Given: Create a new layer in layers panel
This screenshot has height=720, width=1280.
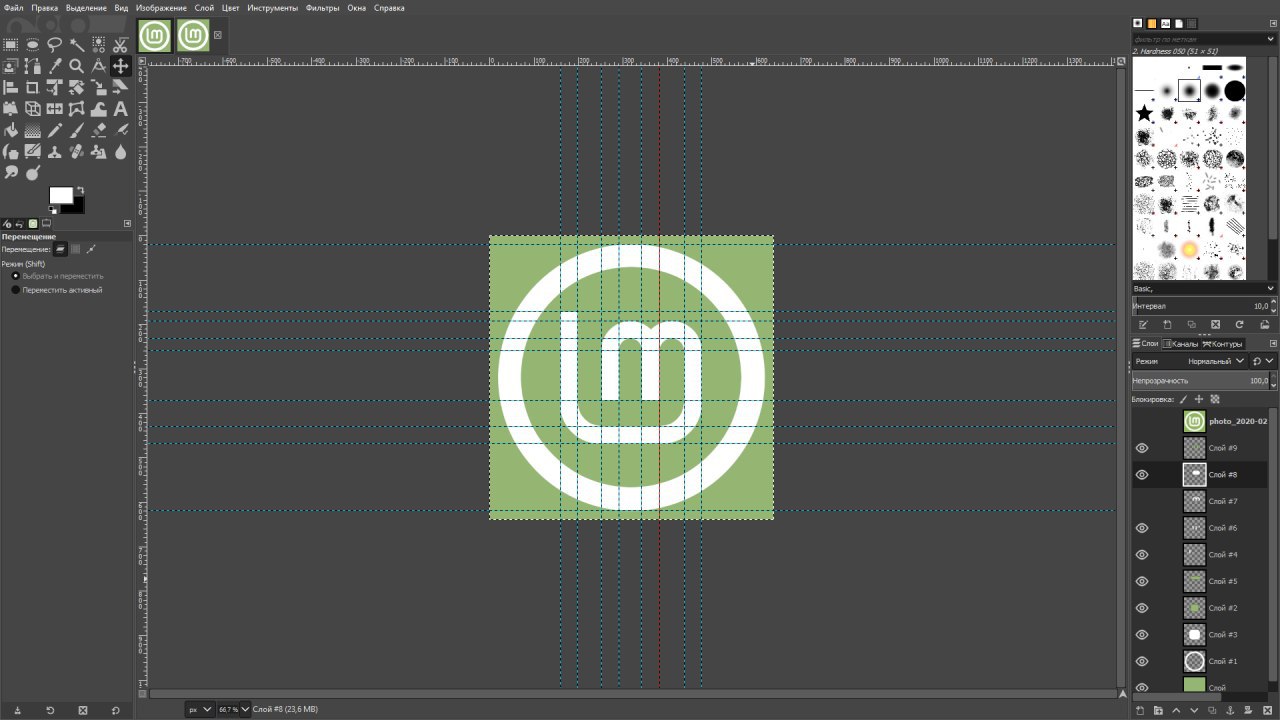Looking at the screenshot, I should click(x=1141, y=710).
